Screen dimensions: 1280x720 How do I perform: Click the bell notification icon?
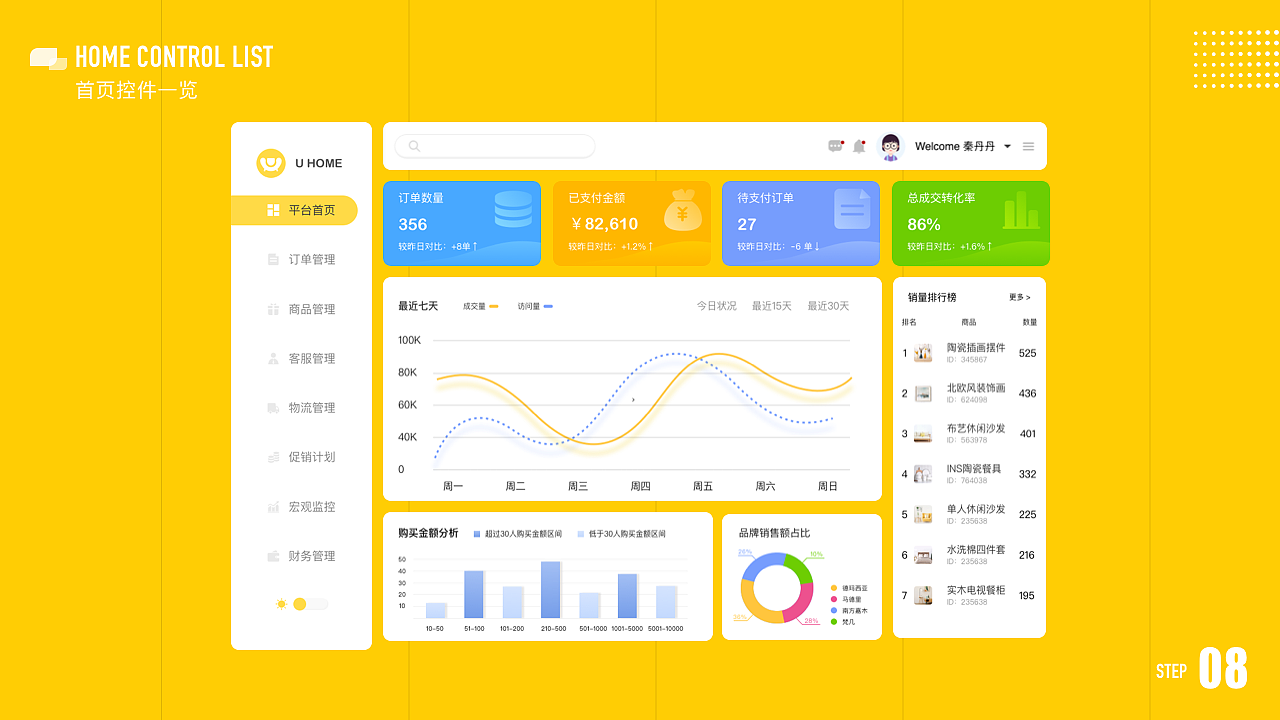(x=858, y=146)
